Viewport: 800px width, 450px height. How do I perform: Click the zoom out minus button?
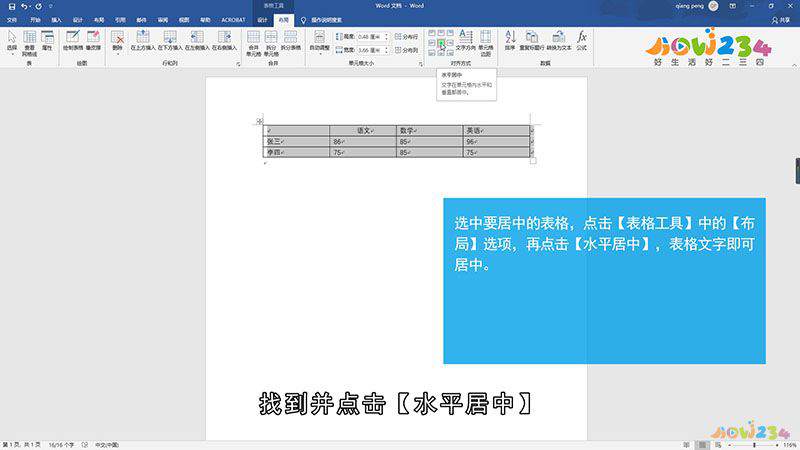(730, 445)
